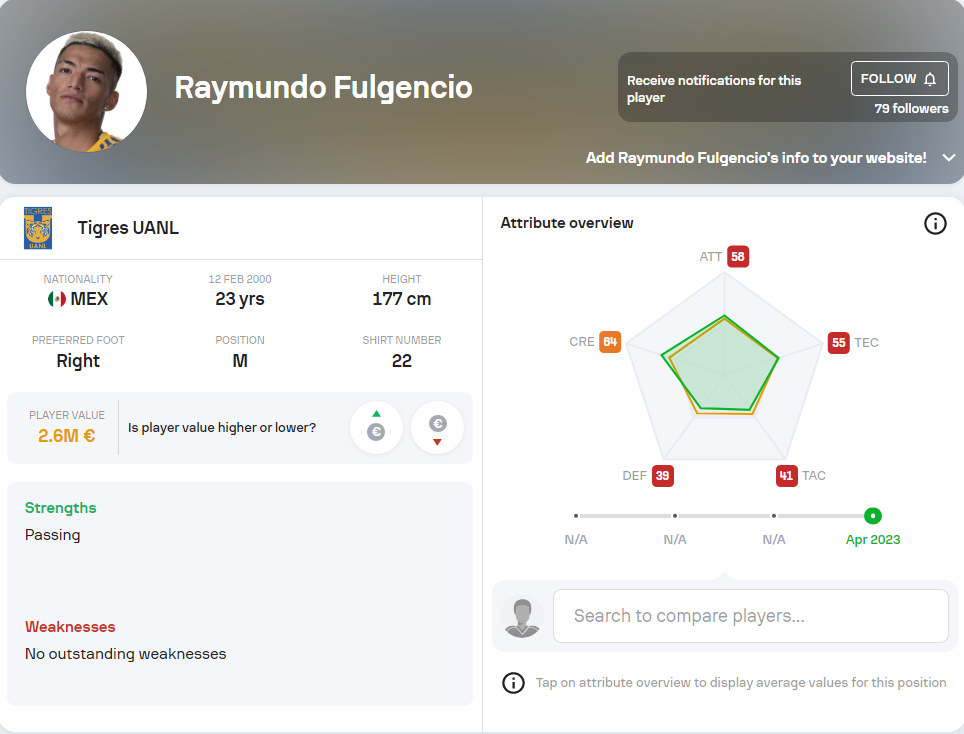Click the DEF 39 attribute badge

[662, 476]
